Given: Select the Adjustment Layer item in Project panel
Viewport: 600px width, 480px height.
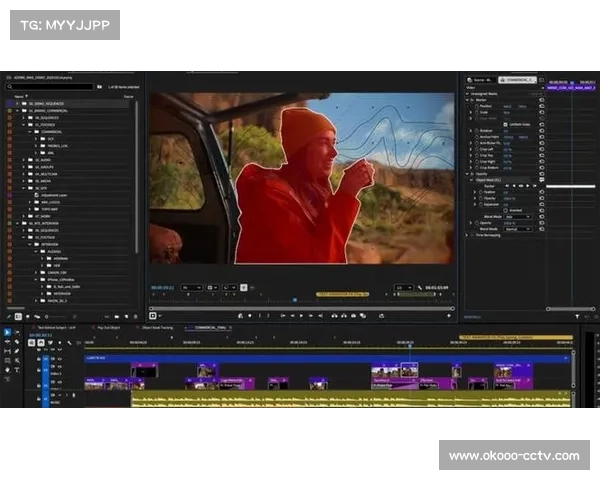Looking at the screenshot, I should pyautogui.click(x=54, y=195).
